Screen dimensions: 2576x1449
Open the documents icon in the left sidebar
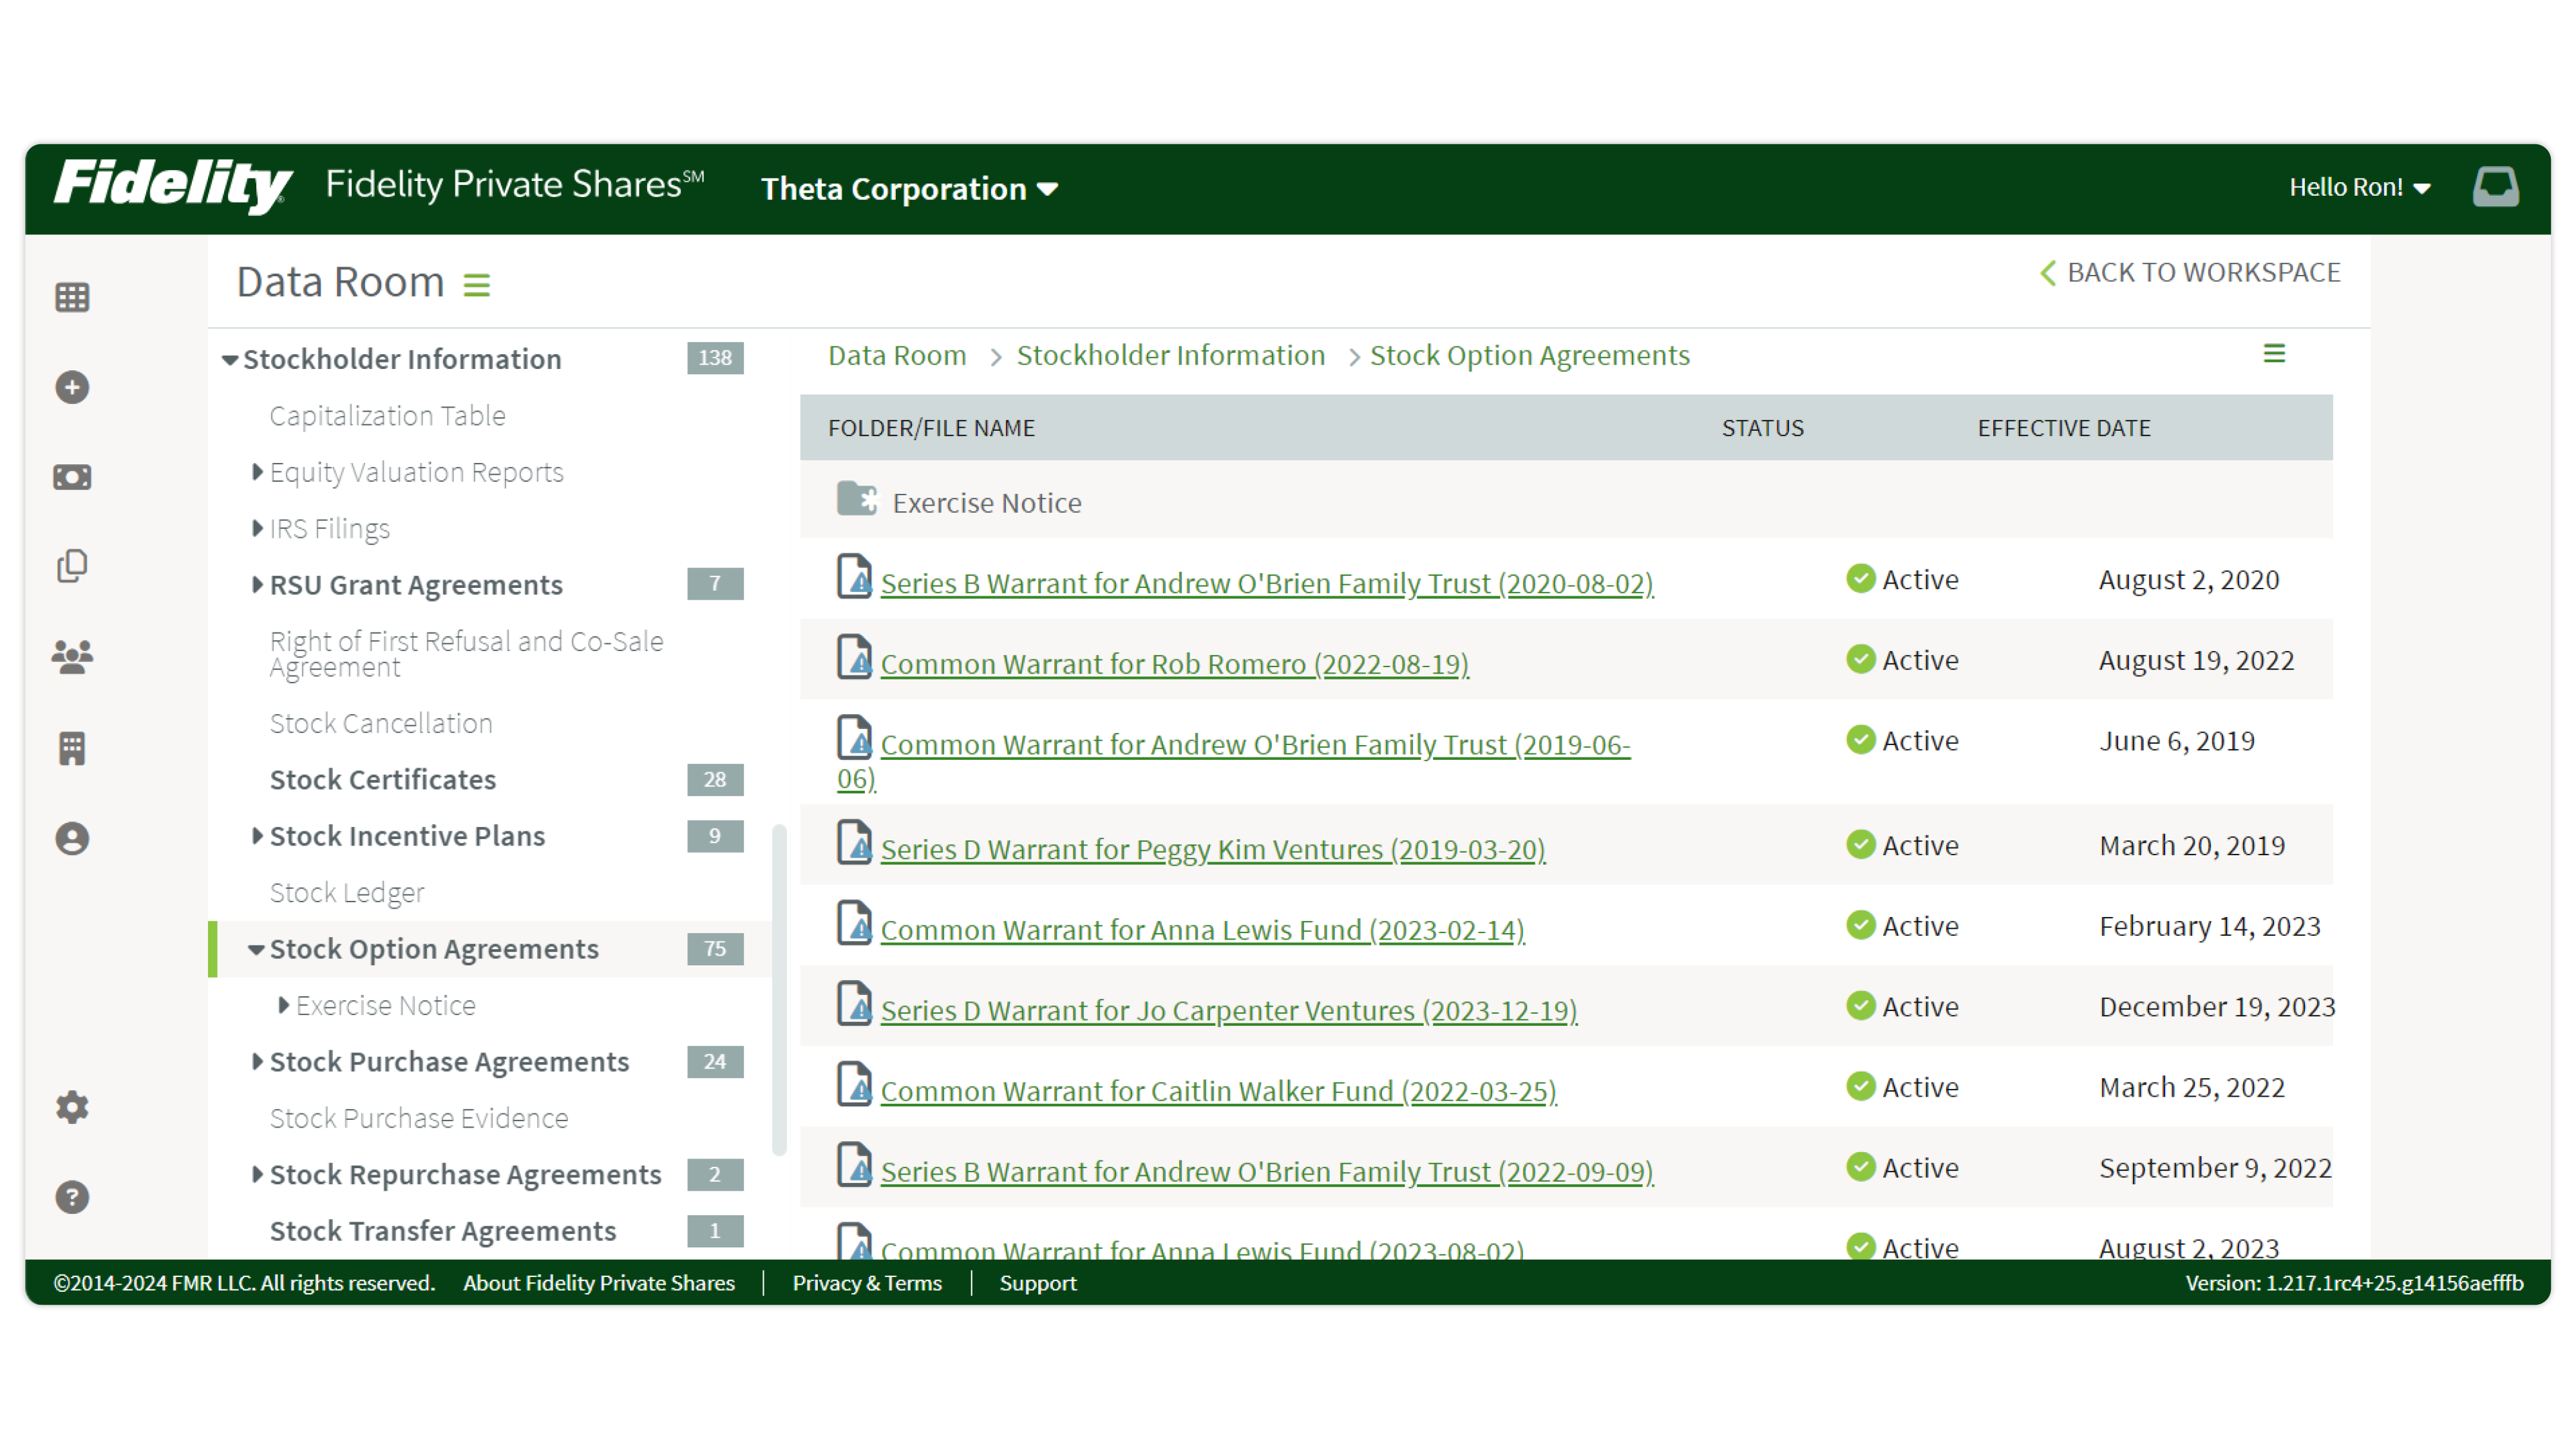click(x=71, y=565)
